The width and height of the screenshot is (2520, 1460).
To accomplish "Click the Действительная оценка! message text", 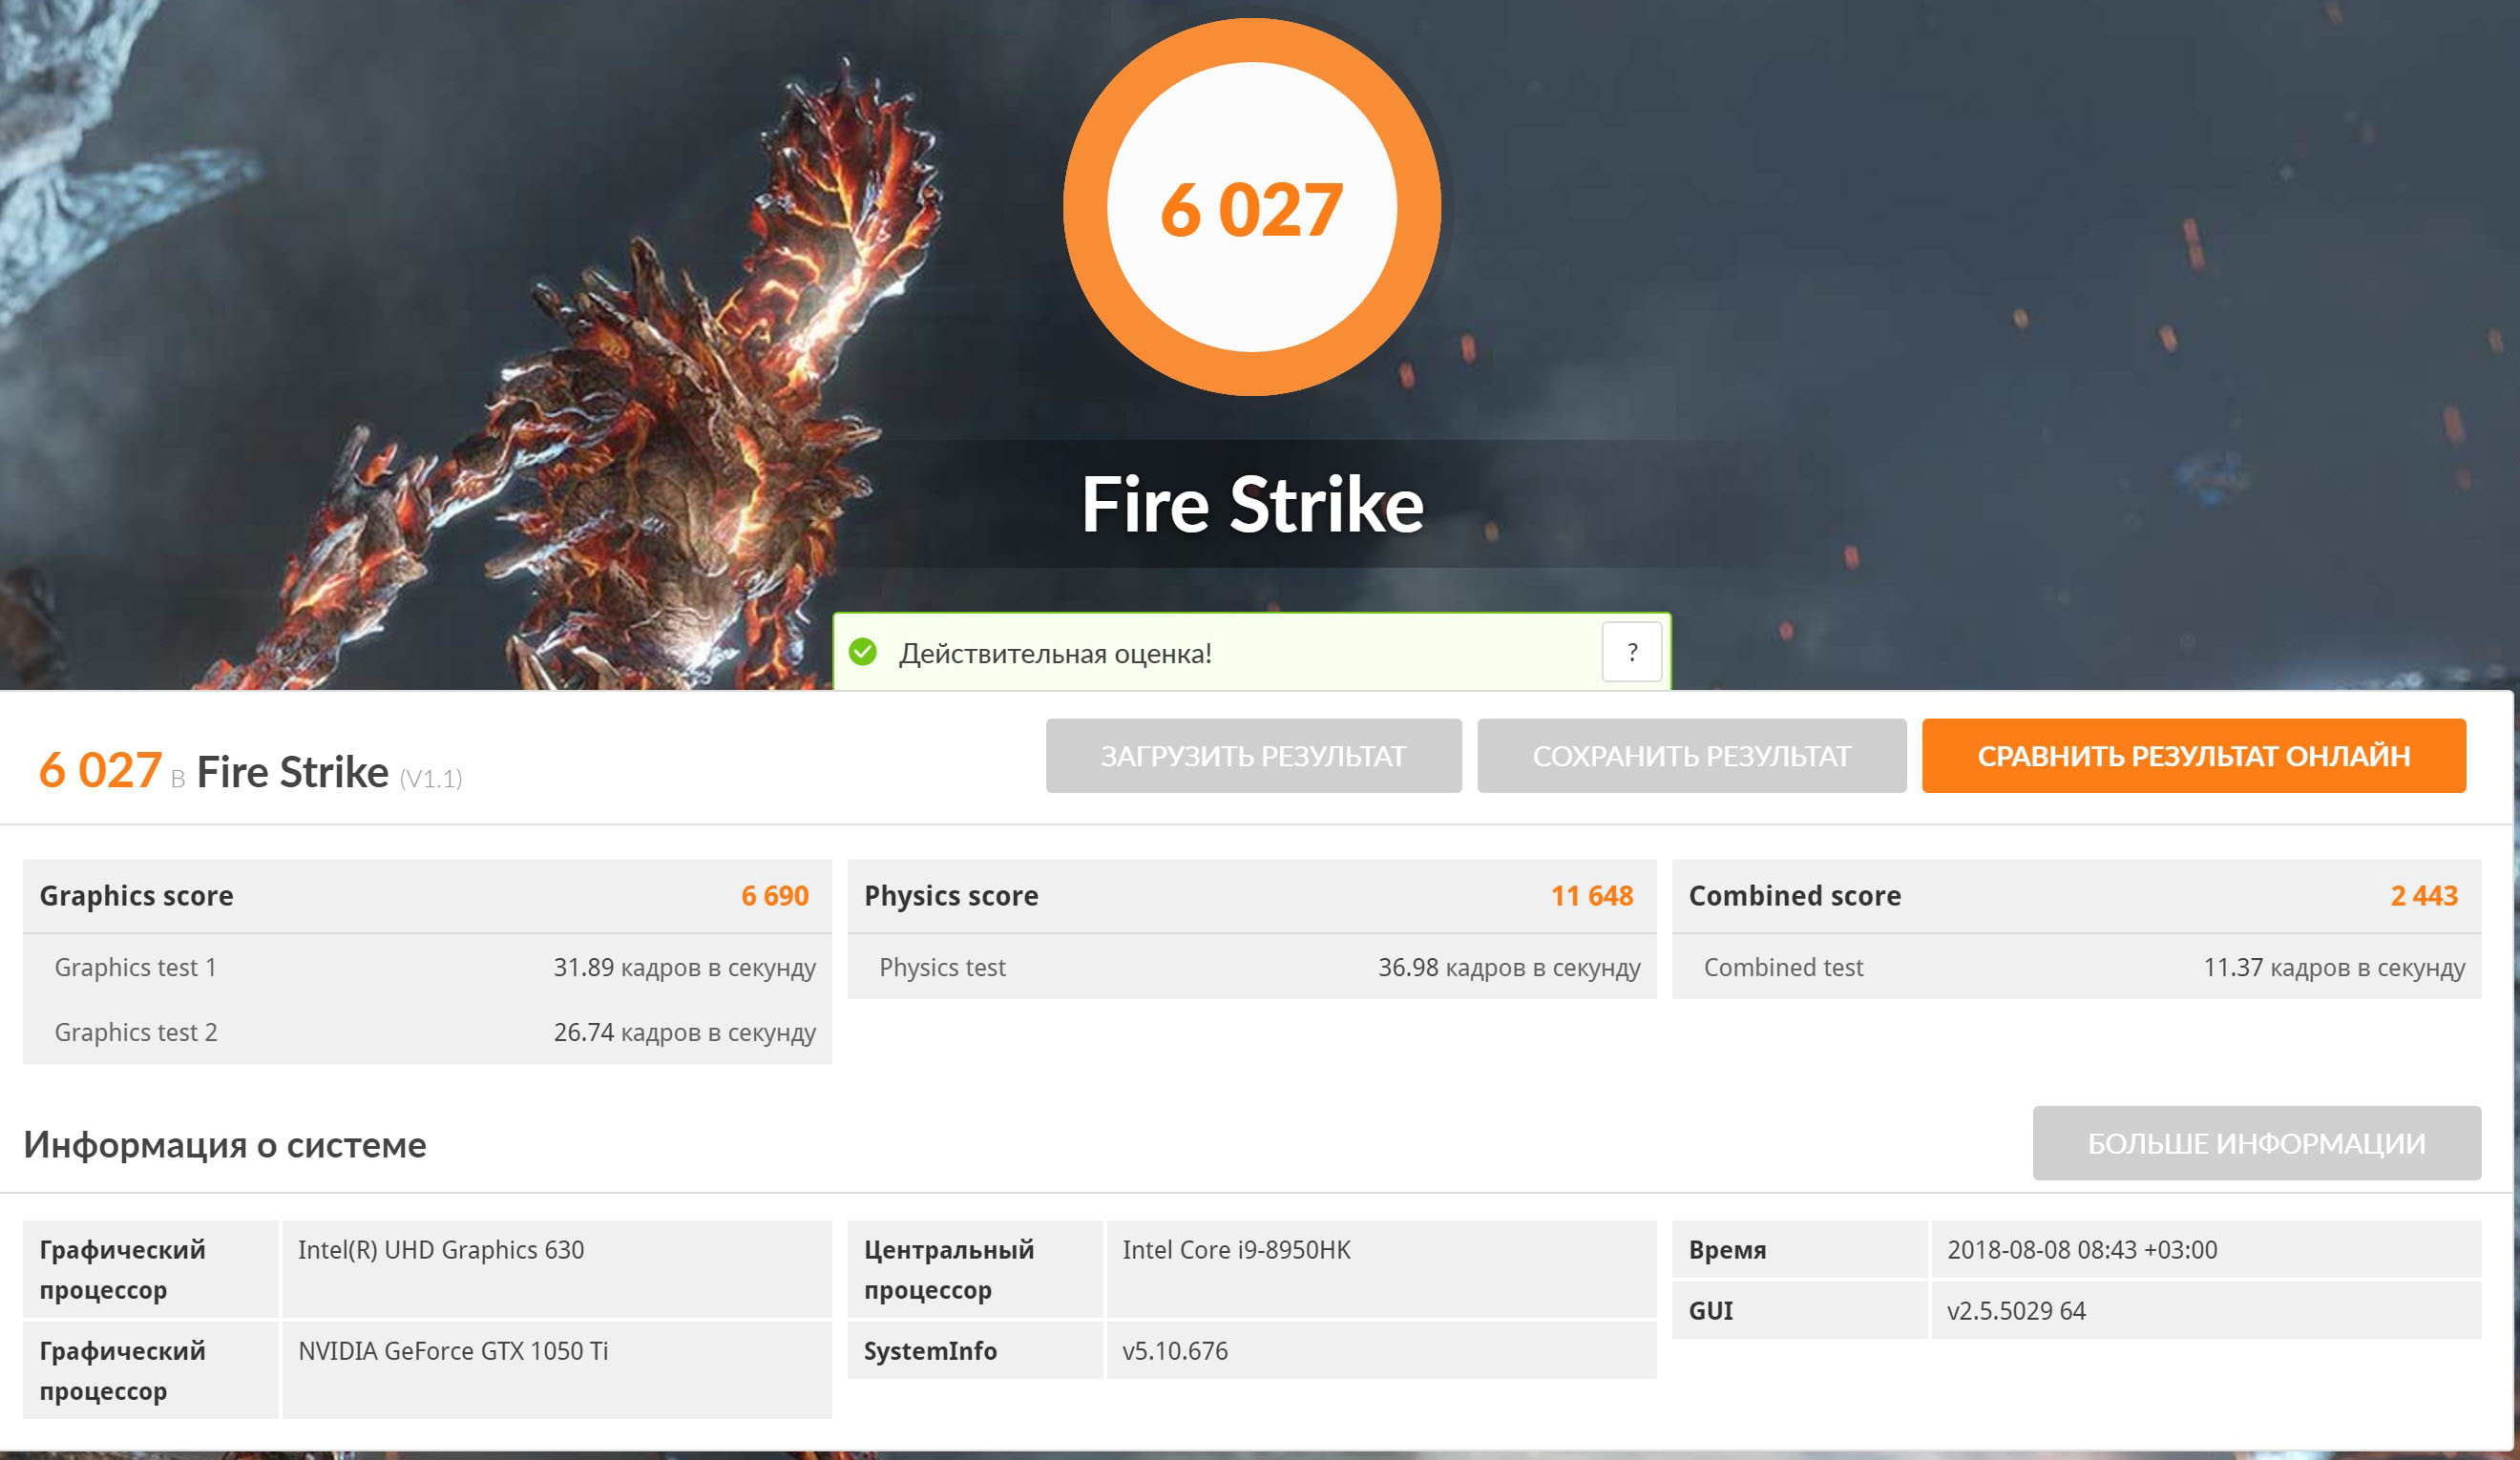I will [x=1055, y=653].
